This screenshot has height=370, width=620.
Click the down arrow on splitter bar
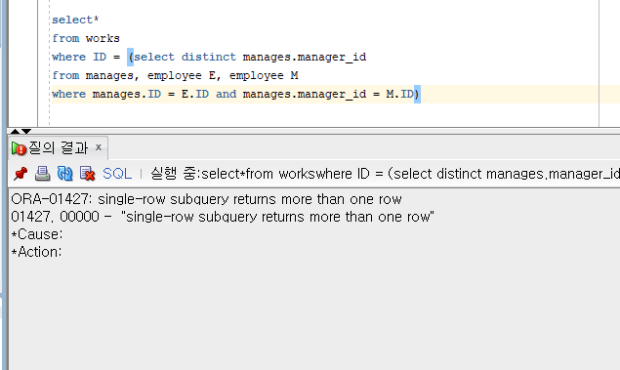click(x=26, y=131)
